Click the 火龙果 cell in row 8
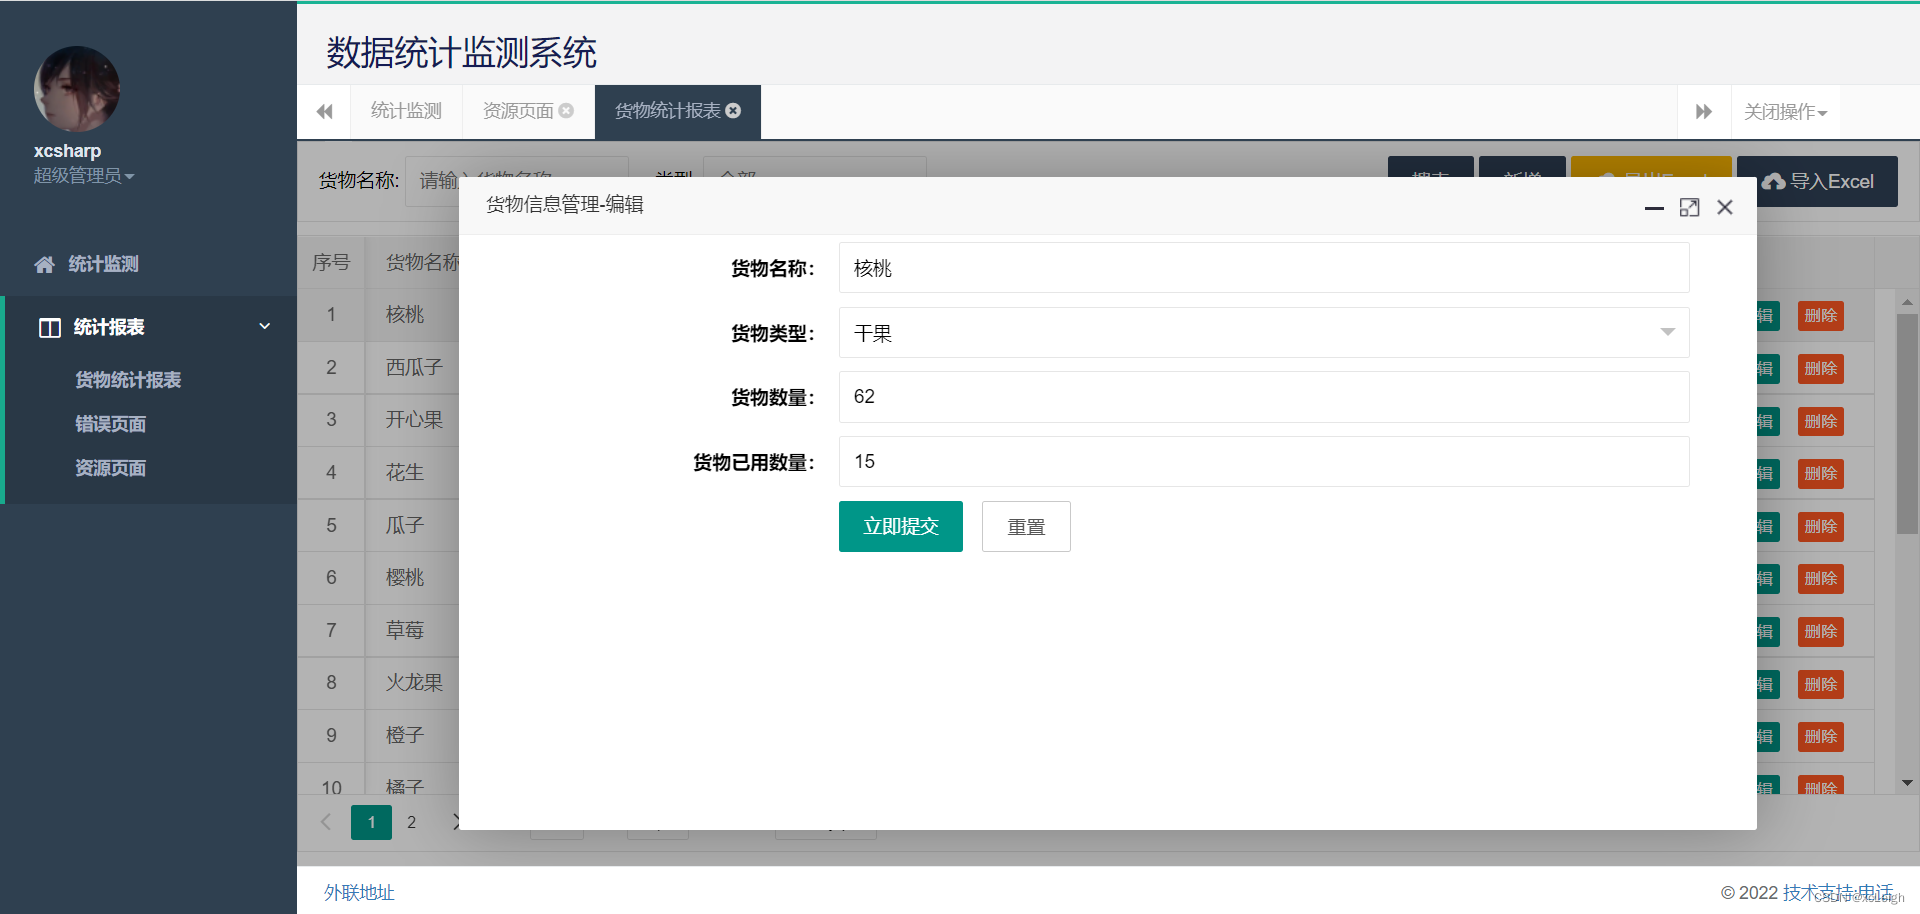 pyautogui.click(x=414, y=683)
